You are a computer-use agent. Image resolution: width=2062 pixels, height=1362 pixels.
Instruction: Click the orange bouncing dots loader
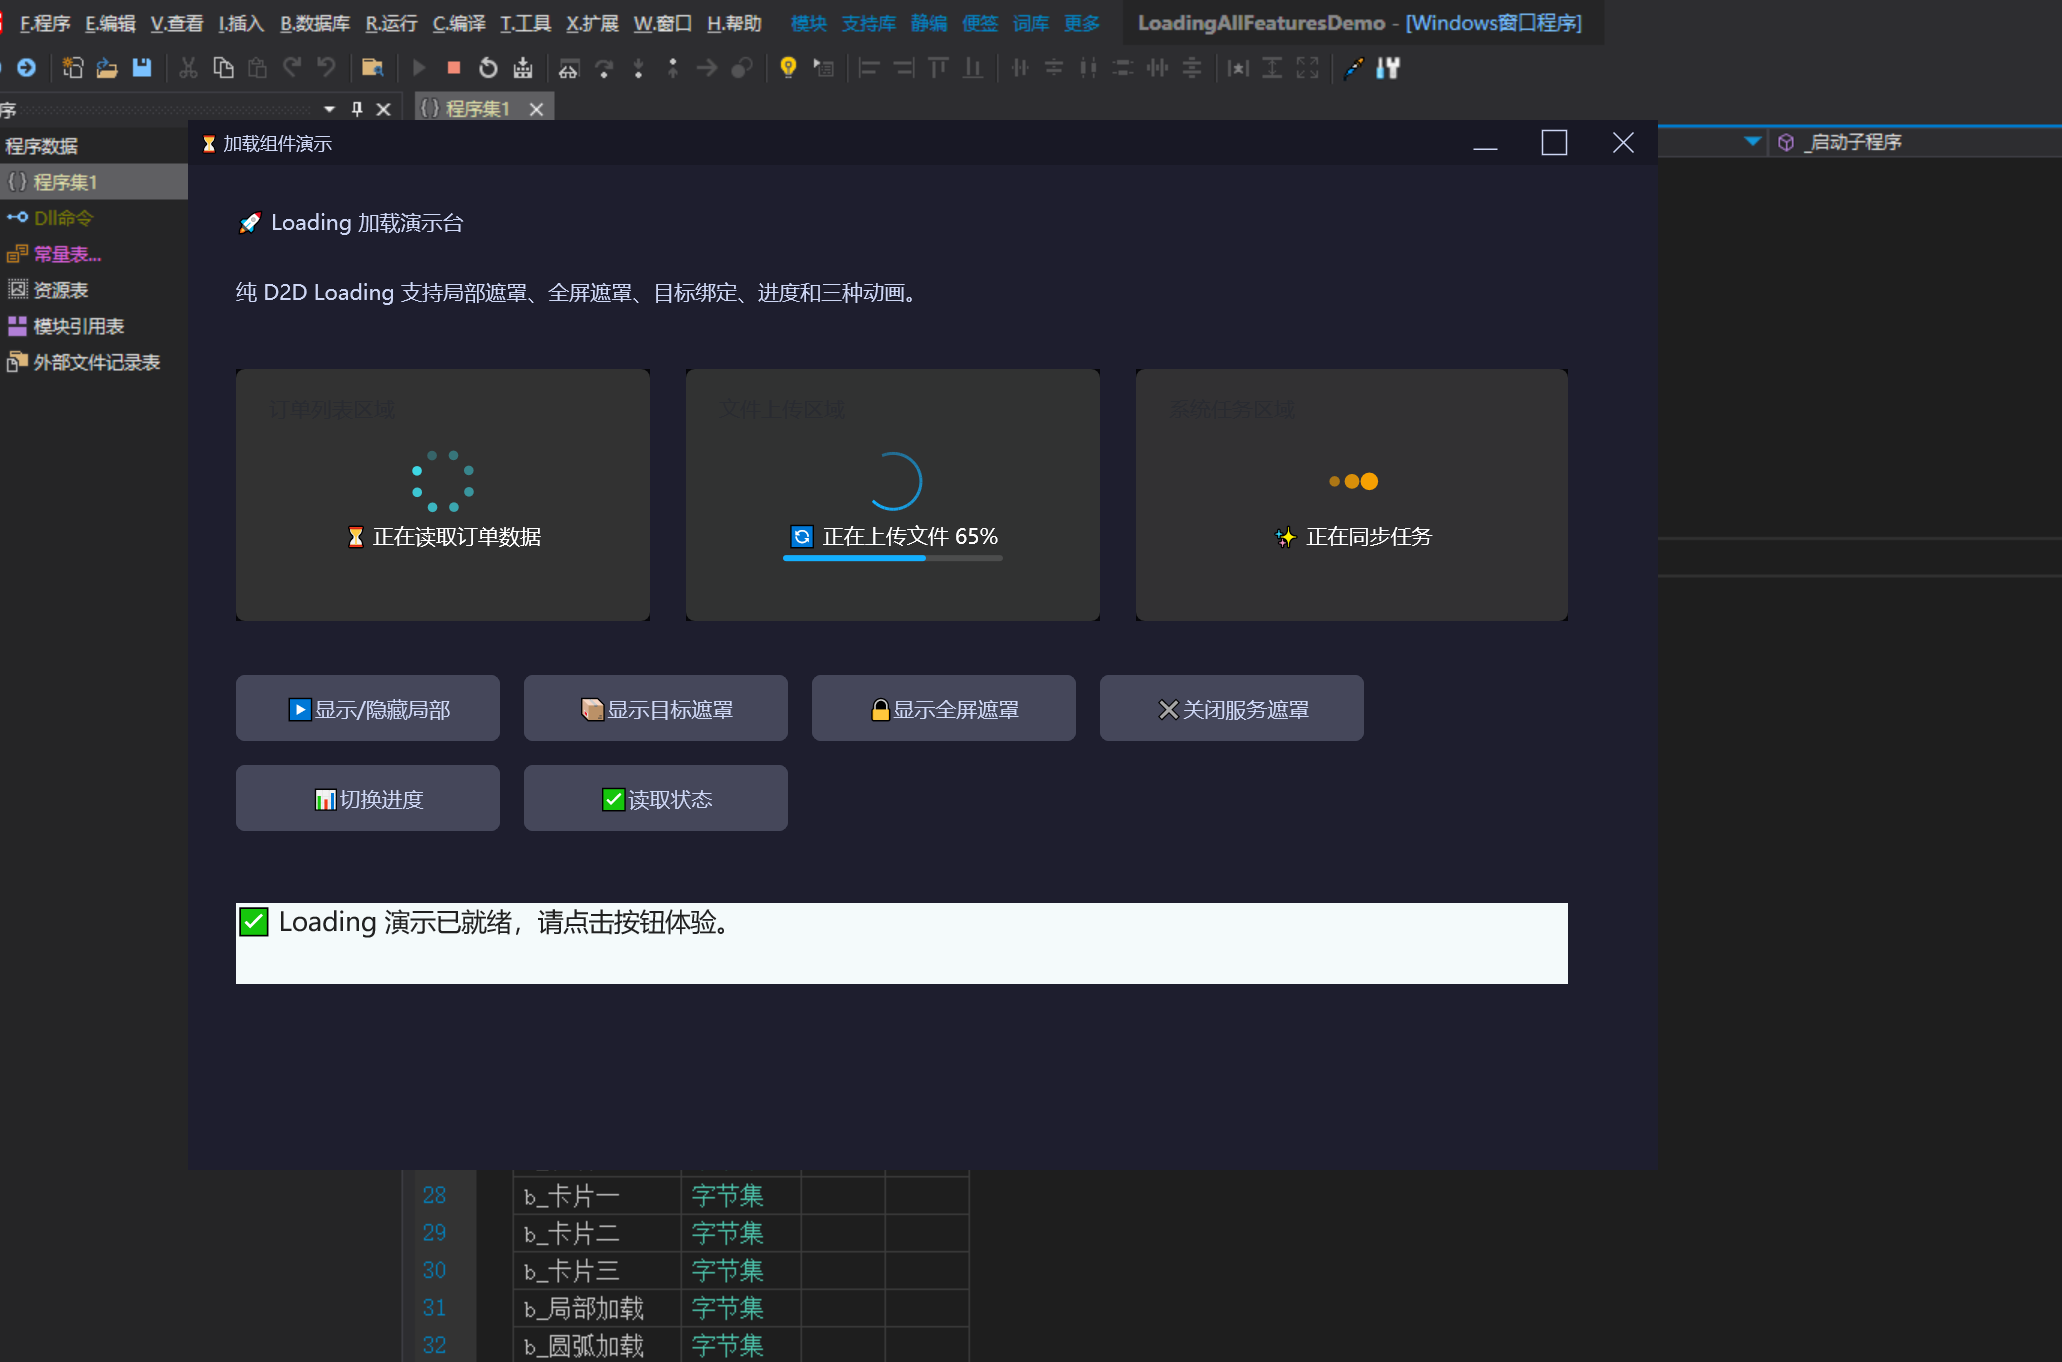point(1353,481)
